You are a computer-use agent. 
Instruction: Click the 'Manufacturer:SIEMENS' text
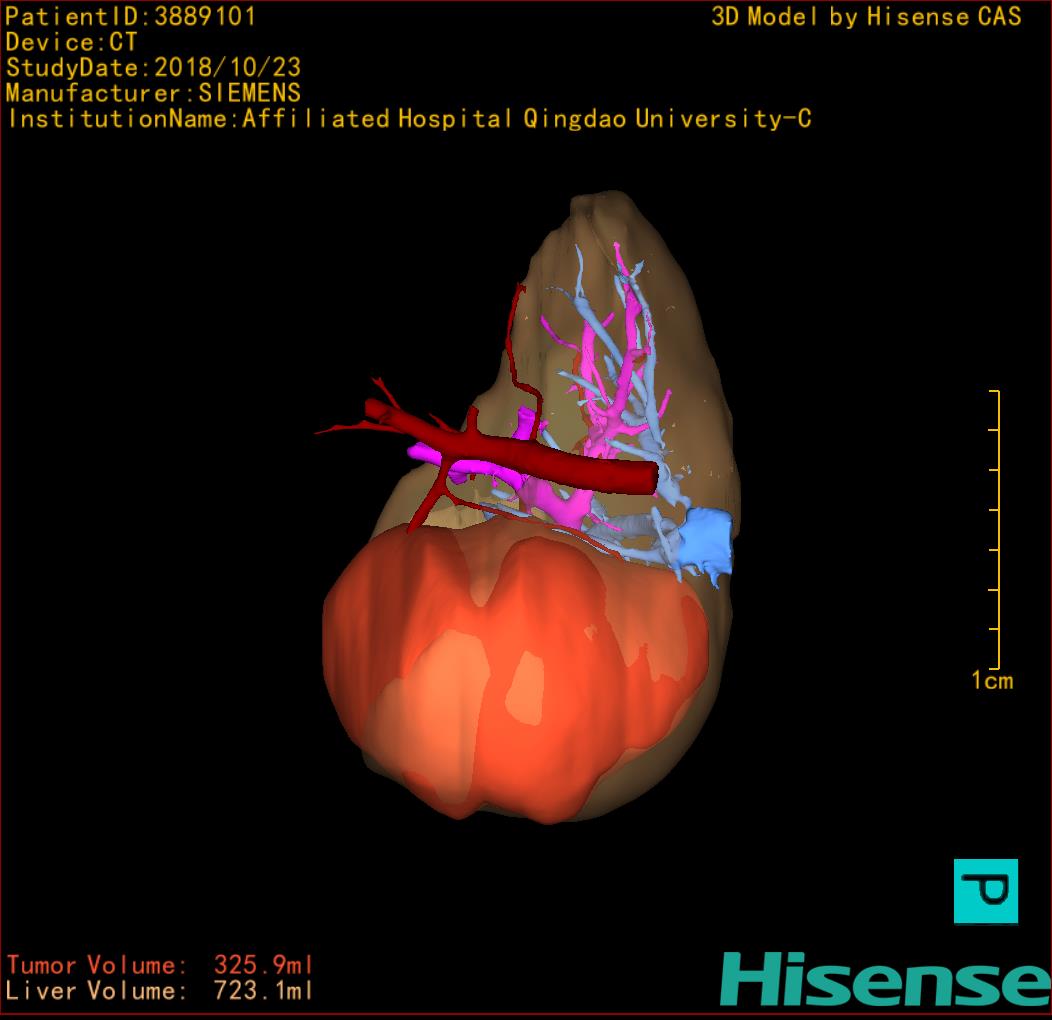tap(153, 93)
